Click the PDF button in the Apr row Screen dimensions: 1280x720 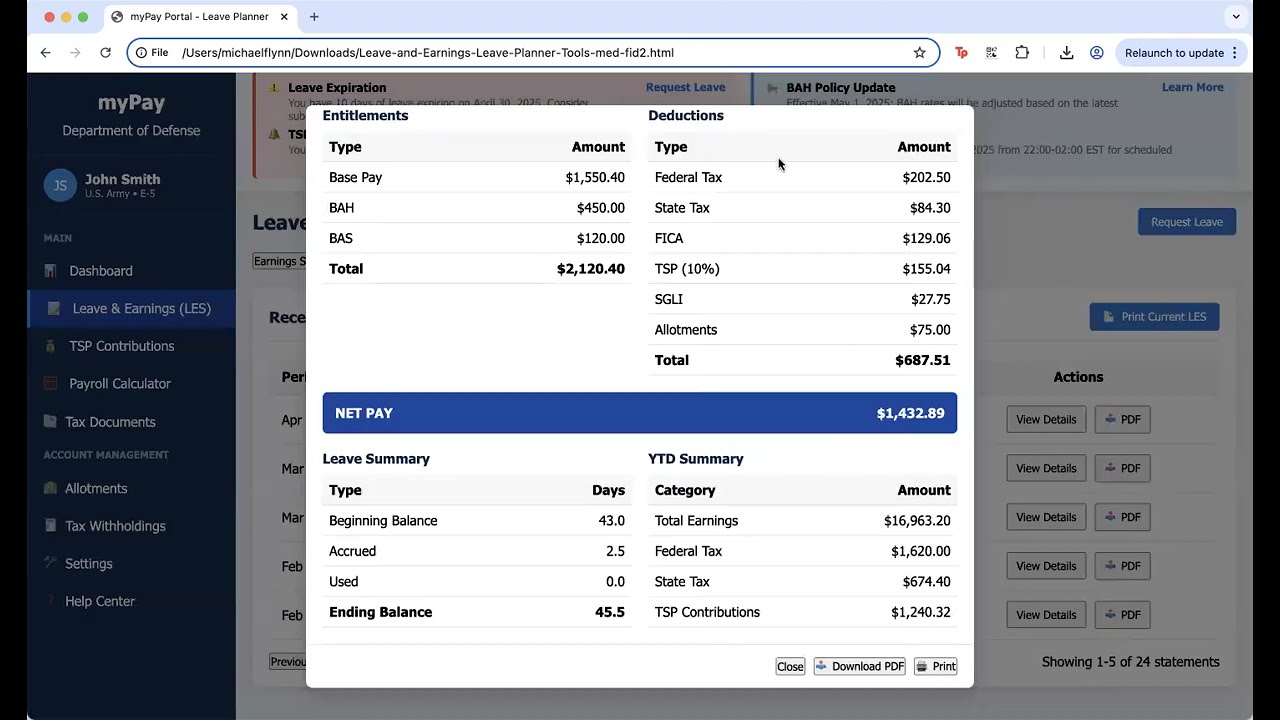tap(1122, 420)
